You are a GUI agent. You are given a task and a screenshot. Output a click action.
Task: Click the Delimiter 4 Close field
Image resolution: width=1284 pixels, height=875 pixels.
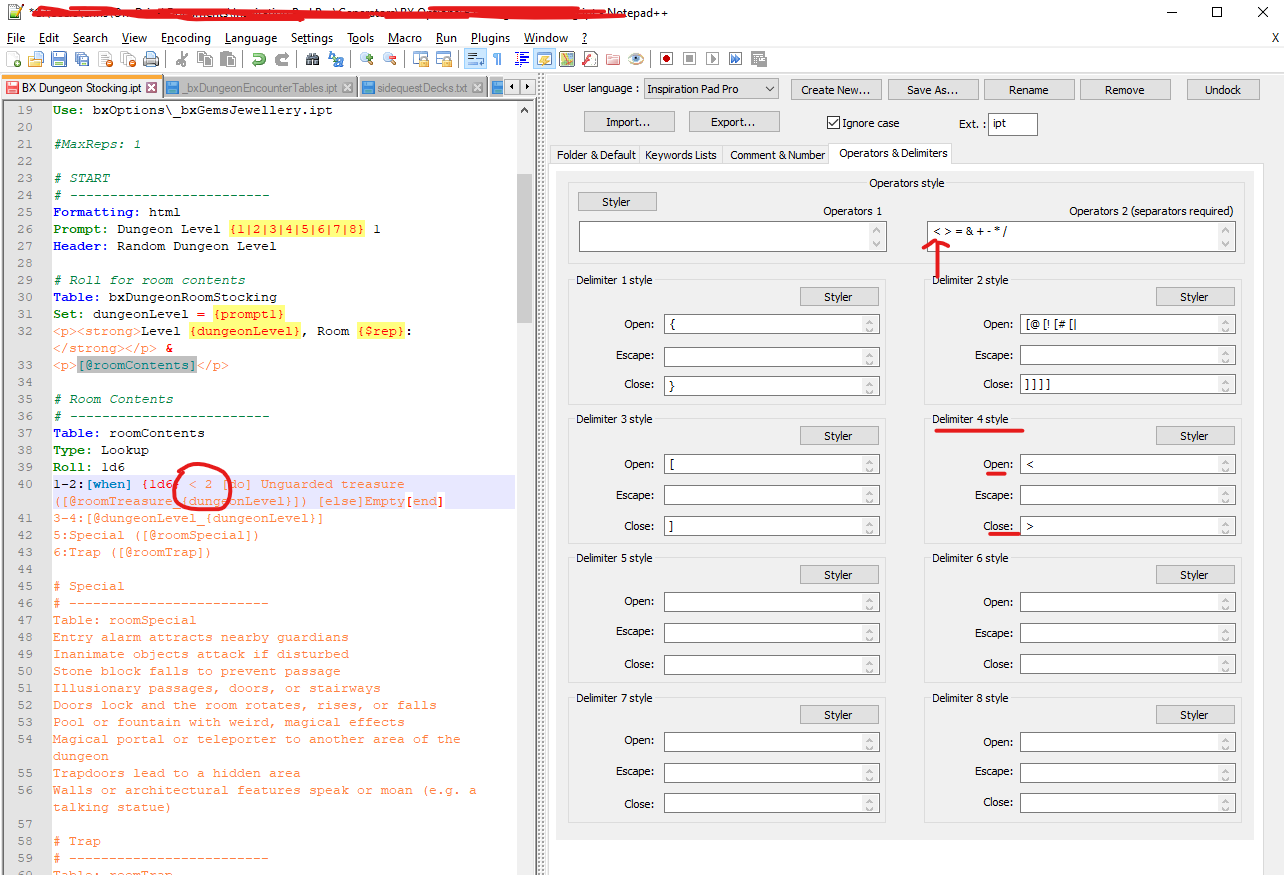pos(1128,525)
